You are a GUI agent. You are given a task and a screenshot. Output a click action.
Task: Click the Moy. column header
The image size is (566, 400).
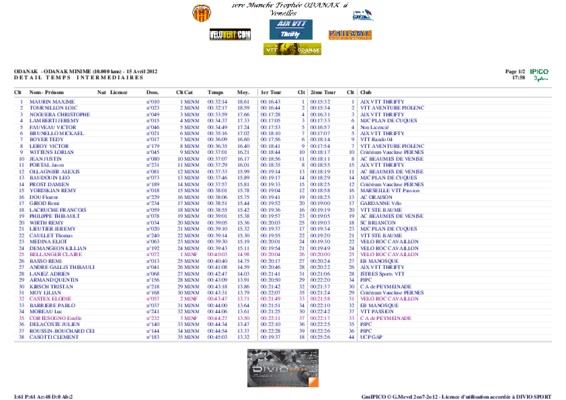(x=243, y=92)
